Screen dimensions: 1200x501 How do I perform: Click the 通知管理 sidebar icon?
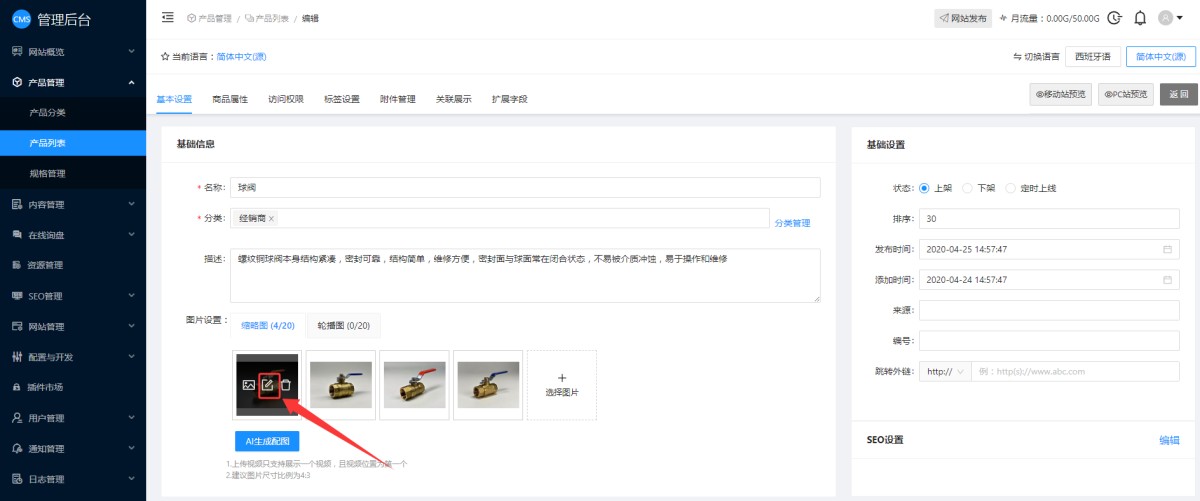click(x=17, y=448)
